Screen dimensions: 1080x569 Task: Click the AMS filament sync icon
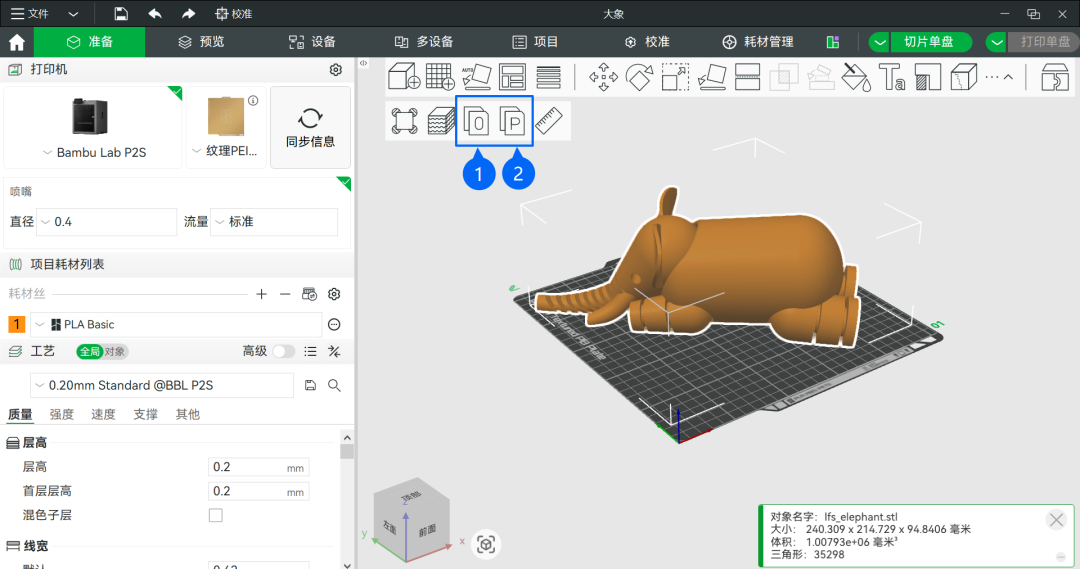[309, 294]
